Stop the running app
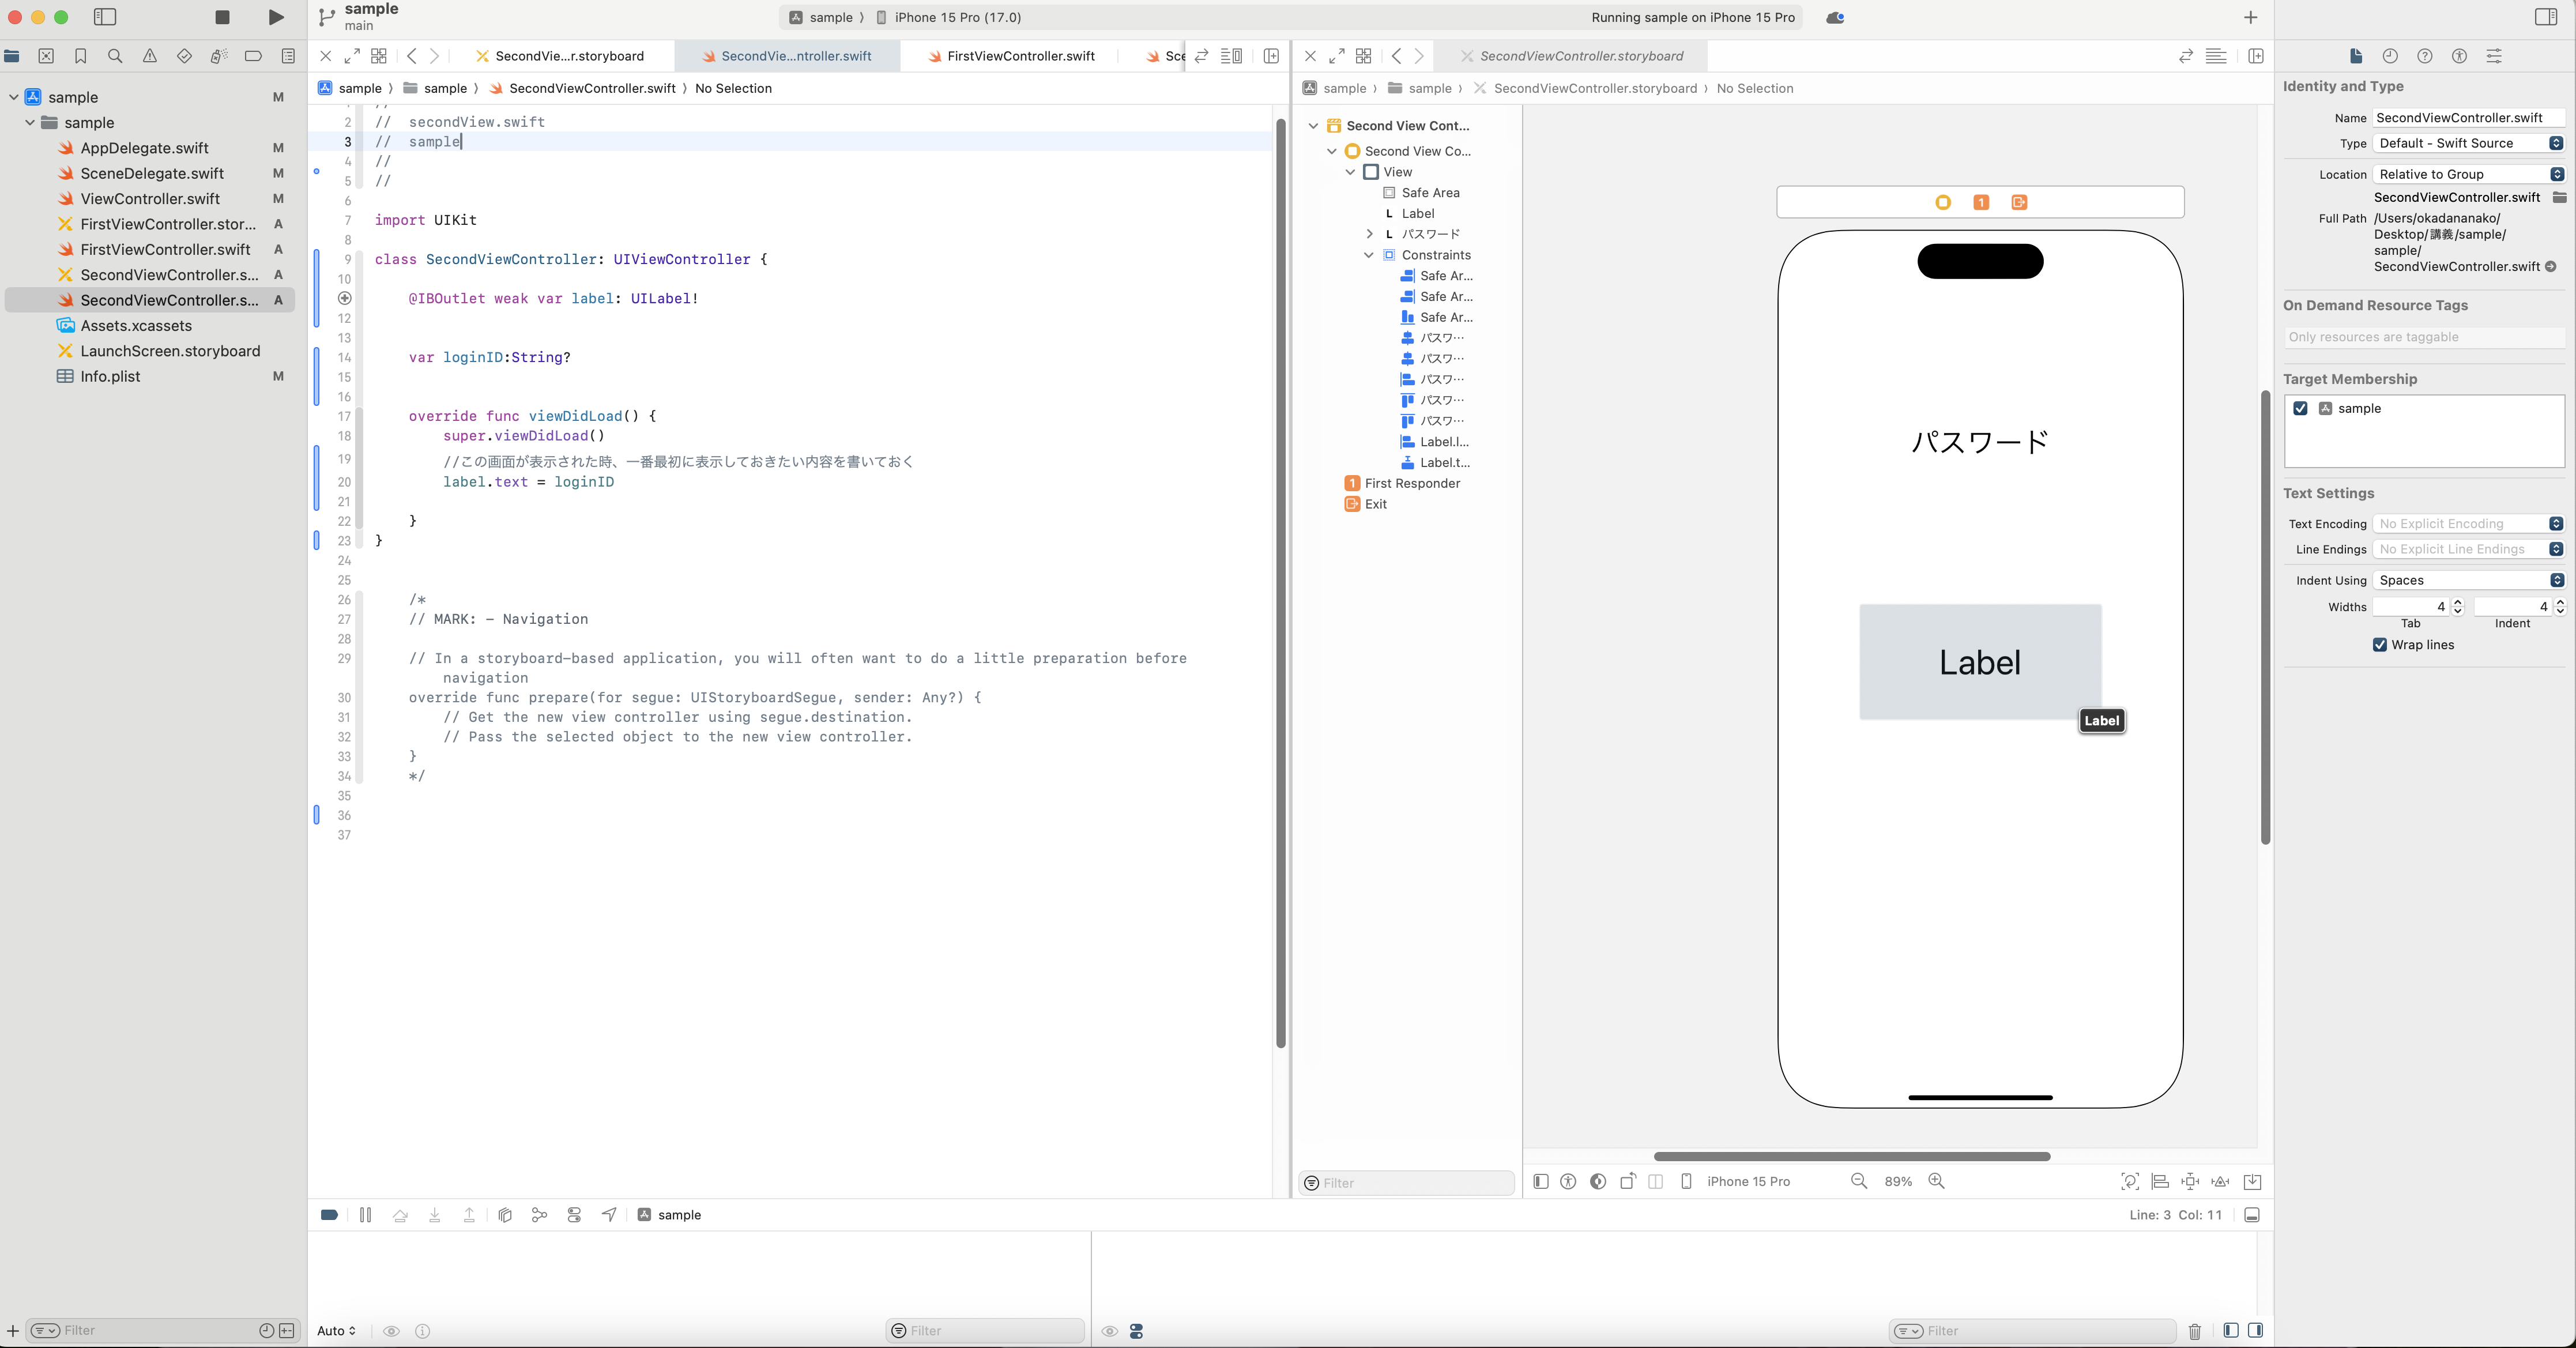Screen dimensions: 2576x1348 tap(222, 17)
